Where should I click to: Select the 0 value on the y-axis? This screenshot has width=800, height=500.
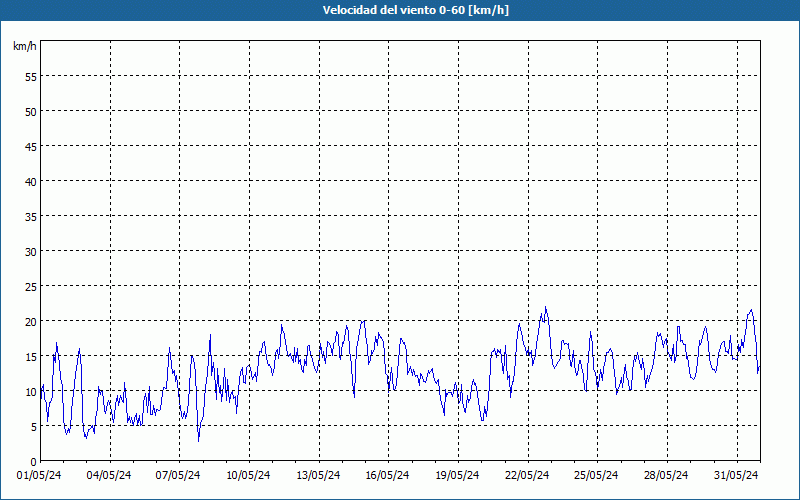[x=34, y=462]
